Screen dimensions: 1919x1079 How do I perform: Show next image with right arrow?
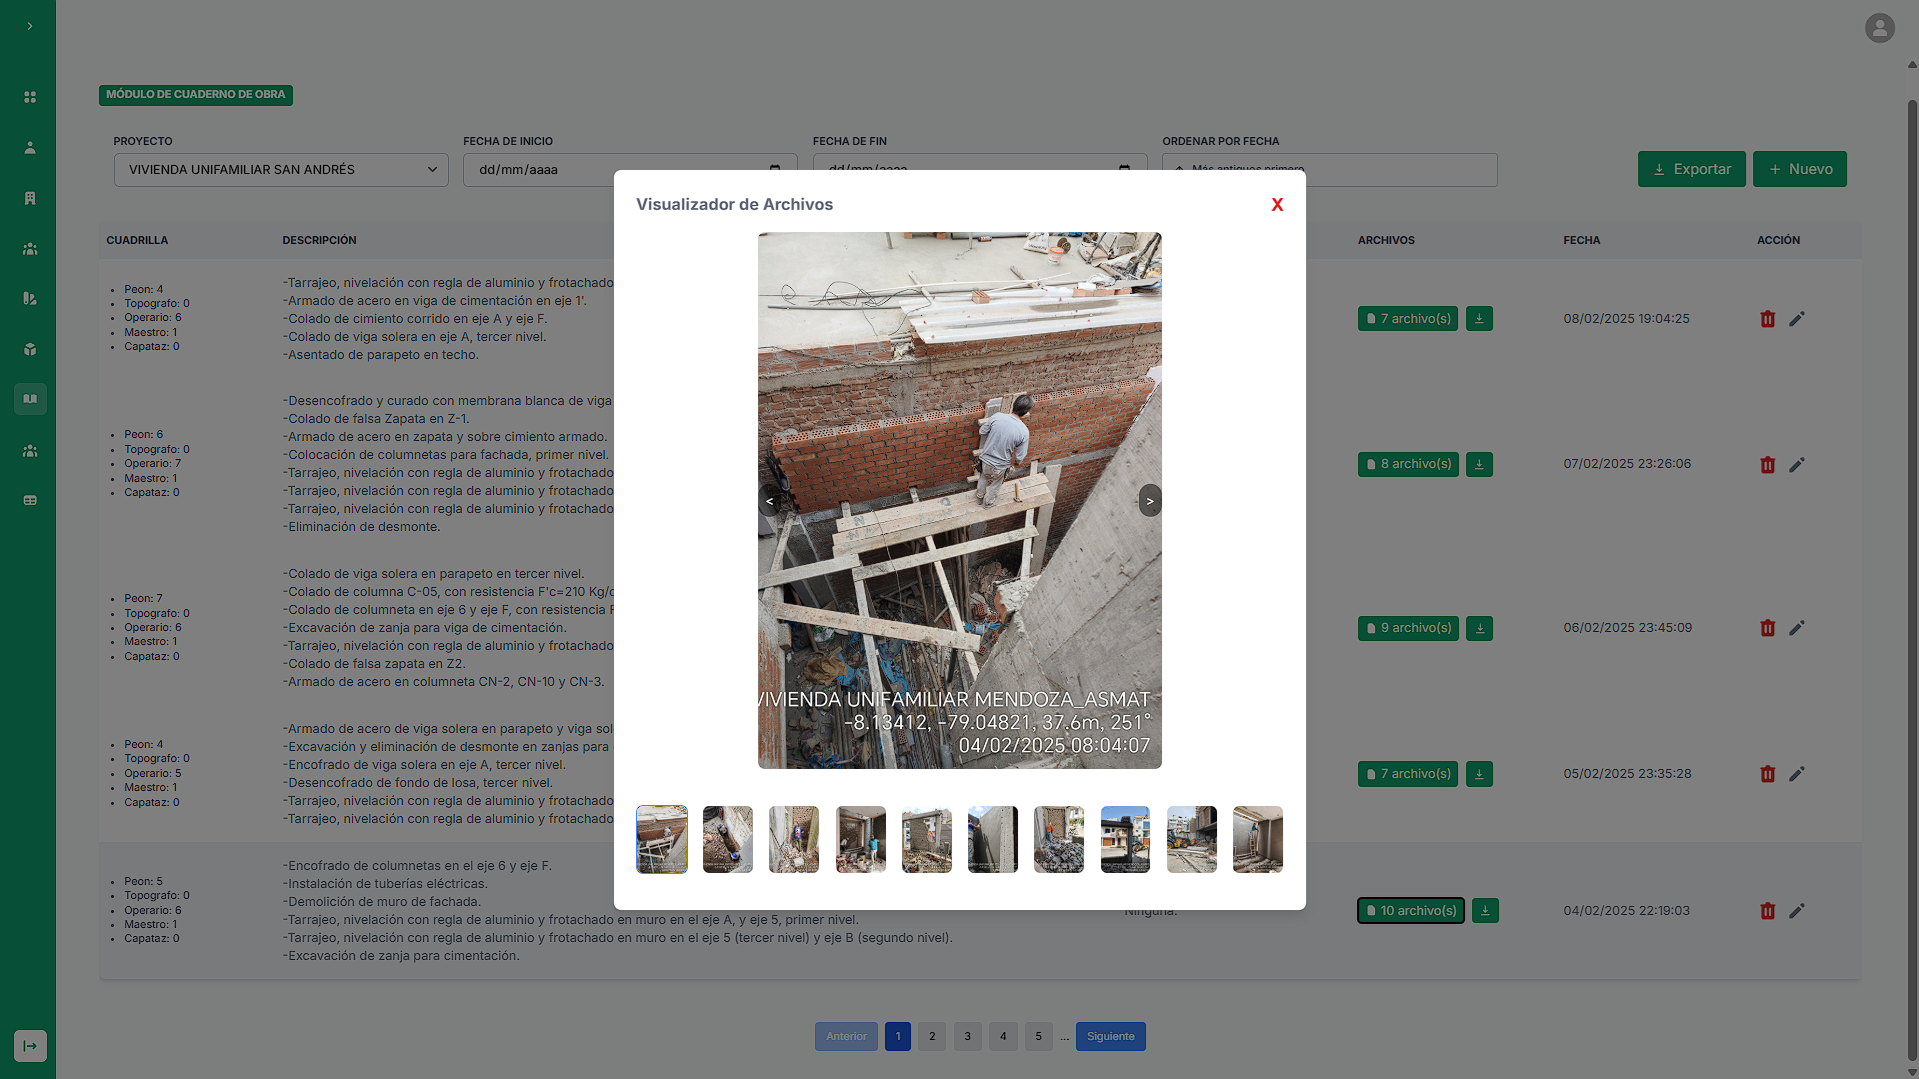(x=1150, y=501)
